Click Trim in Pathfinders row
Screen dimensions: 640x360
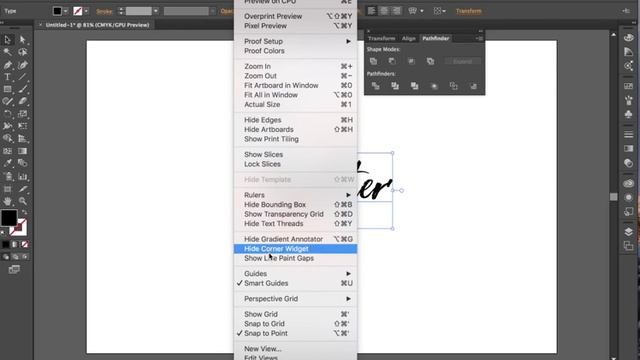tap(395, 86)
